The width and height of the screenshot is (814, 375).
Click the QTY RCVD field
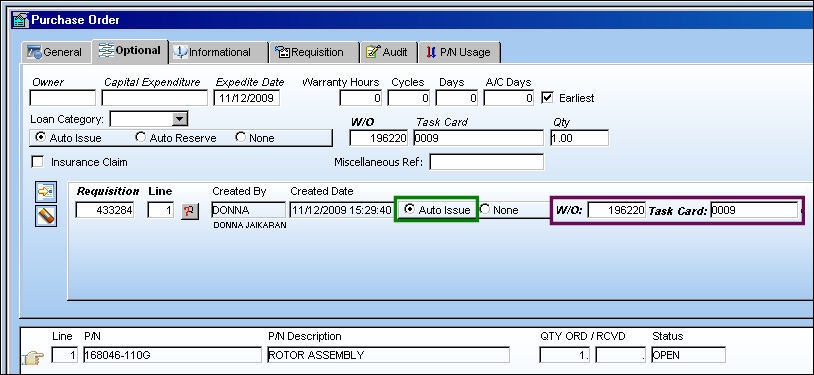(x=621, y=355)
